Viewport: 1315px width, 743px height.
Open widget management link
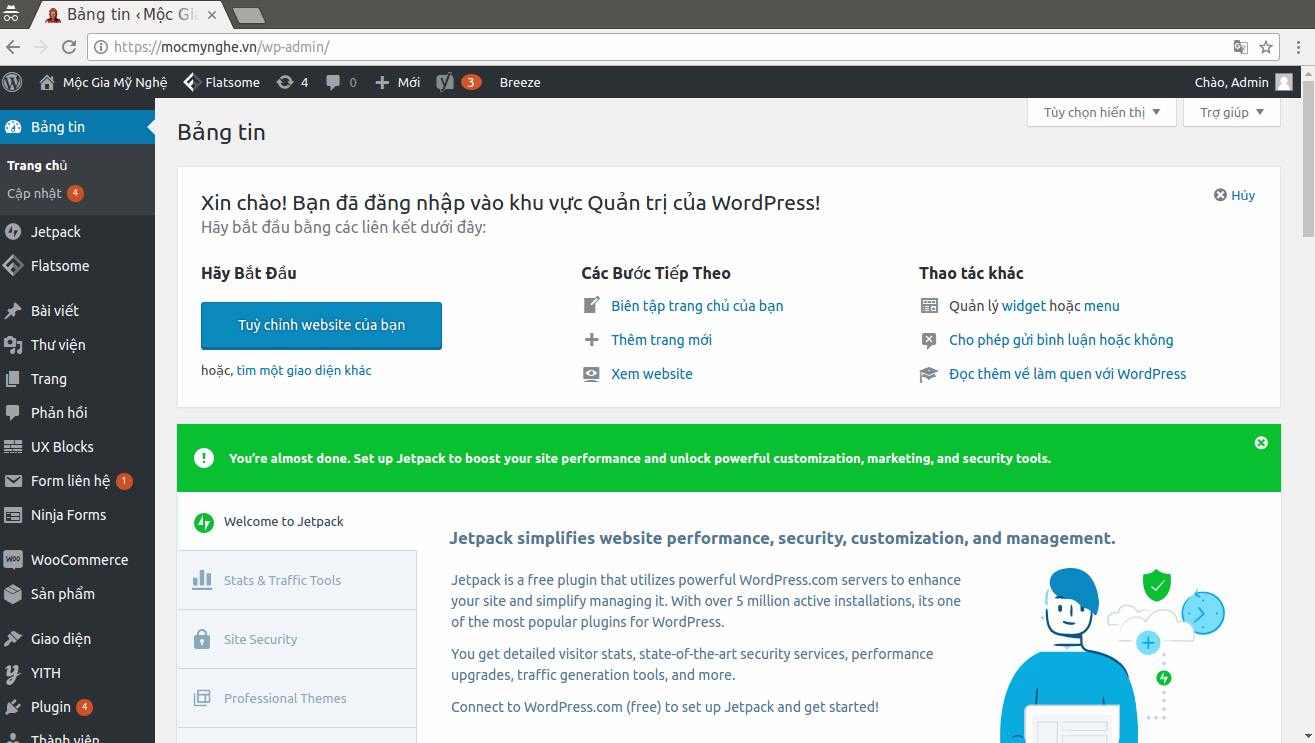1023,306
